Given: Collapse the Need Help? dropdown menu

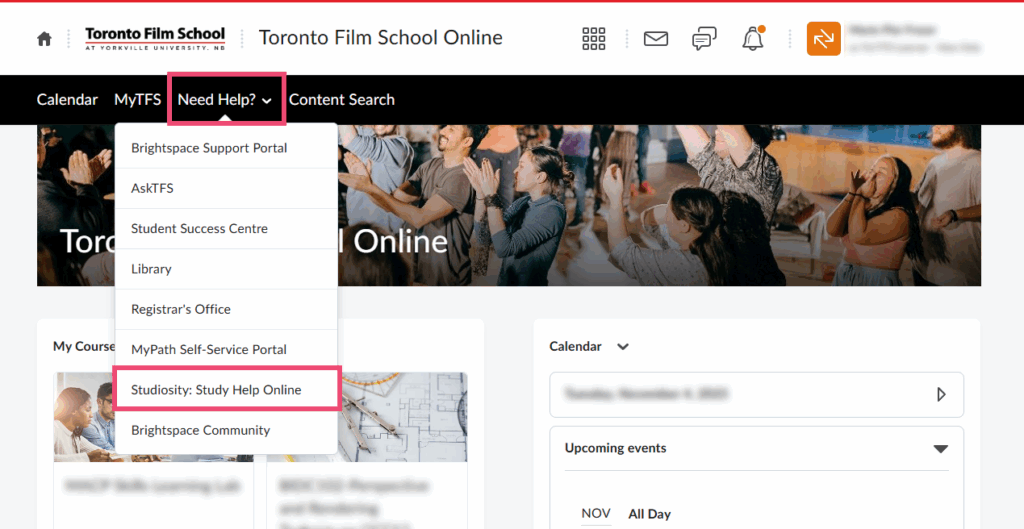Looking at the screenshot, I should pos(226,99).
